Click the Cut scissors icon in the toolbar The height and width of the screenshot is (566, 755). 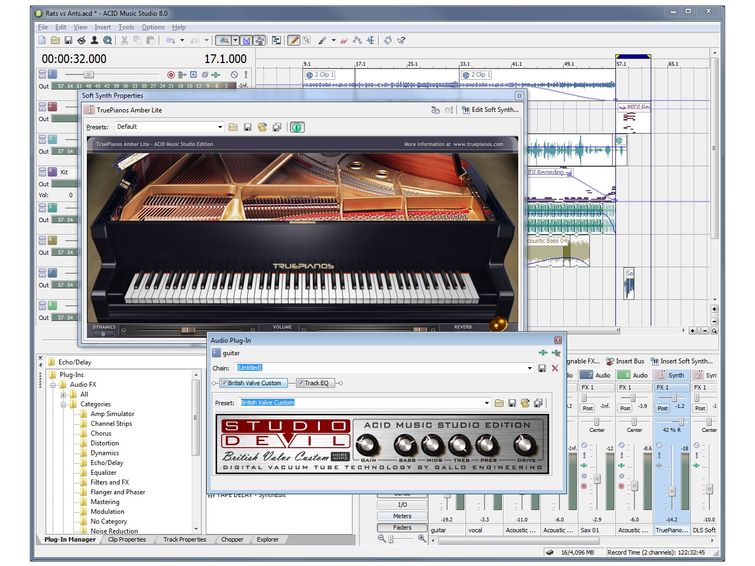(x=124, y=41)
